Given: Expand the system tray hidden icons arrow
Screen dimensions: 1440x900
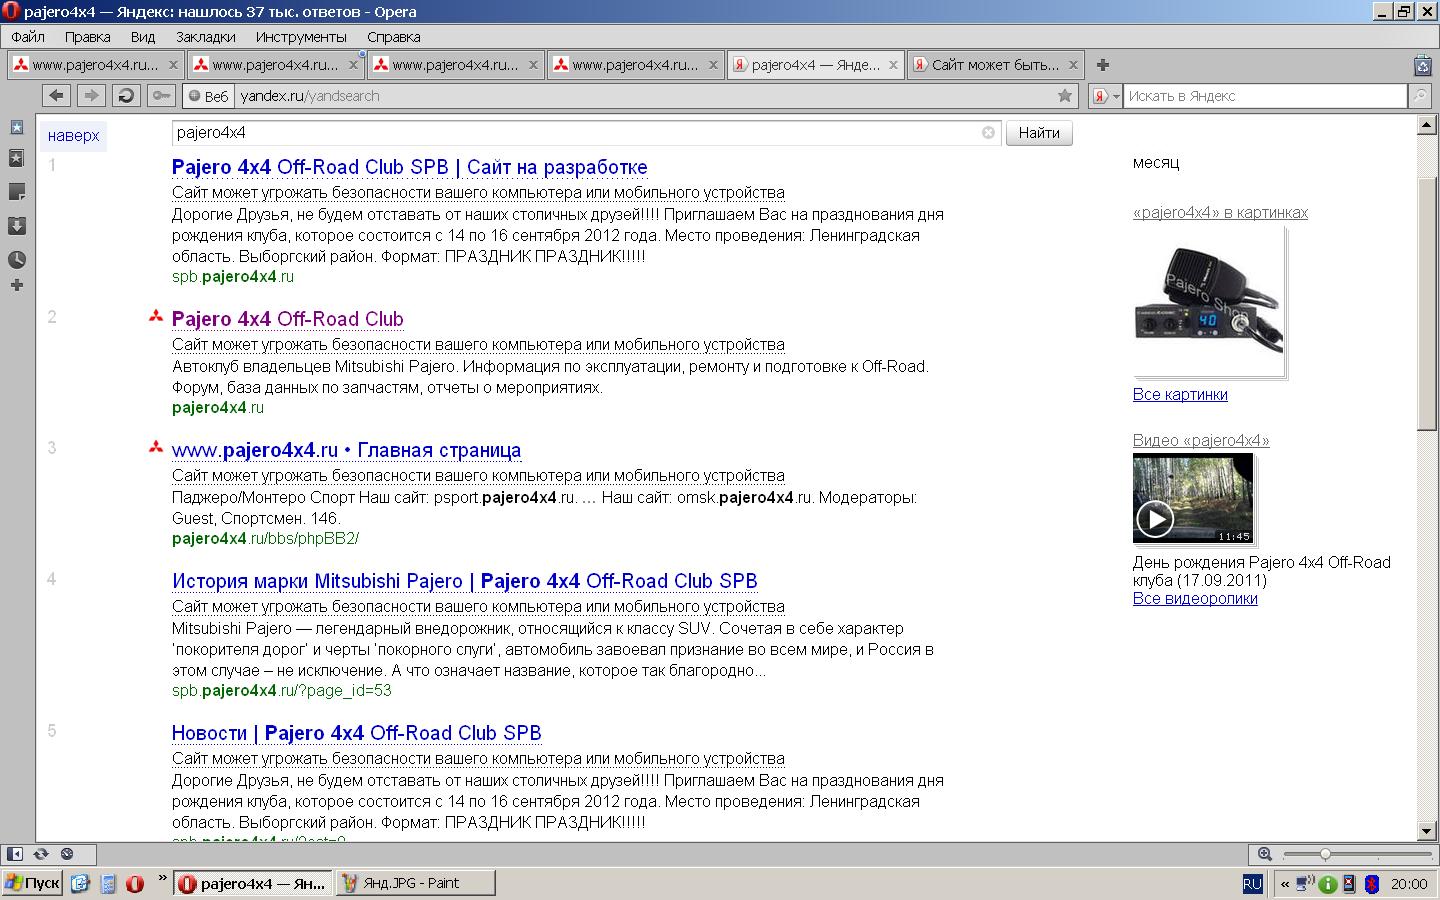Looking at the screenshot, I should click(x=1284, y=884).
